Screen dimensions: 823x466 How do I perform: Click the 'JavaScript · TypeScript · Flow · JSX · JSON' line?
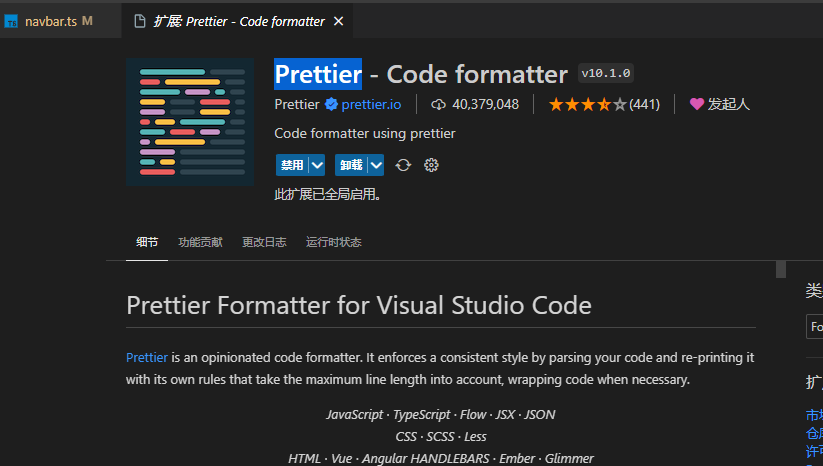point(441,415)
